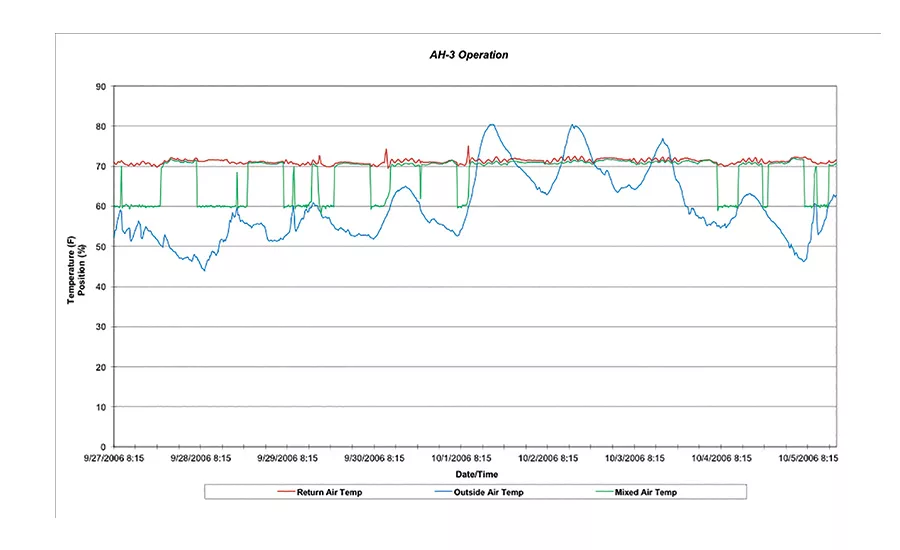The height and width of the screenshot is (550, 900).
Task: Click the '80' y-axis value
Action: pos(101,126)
